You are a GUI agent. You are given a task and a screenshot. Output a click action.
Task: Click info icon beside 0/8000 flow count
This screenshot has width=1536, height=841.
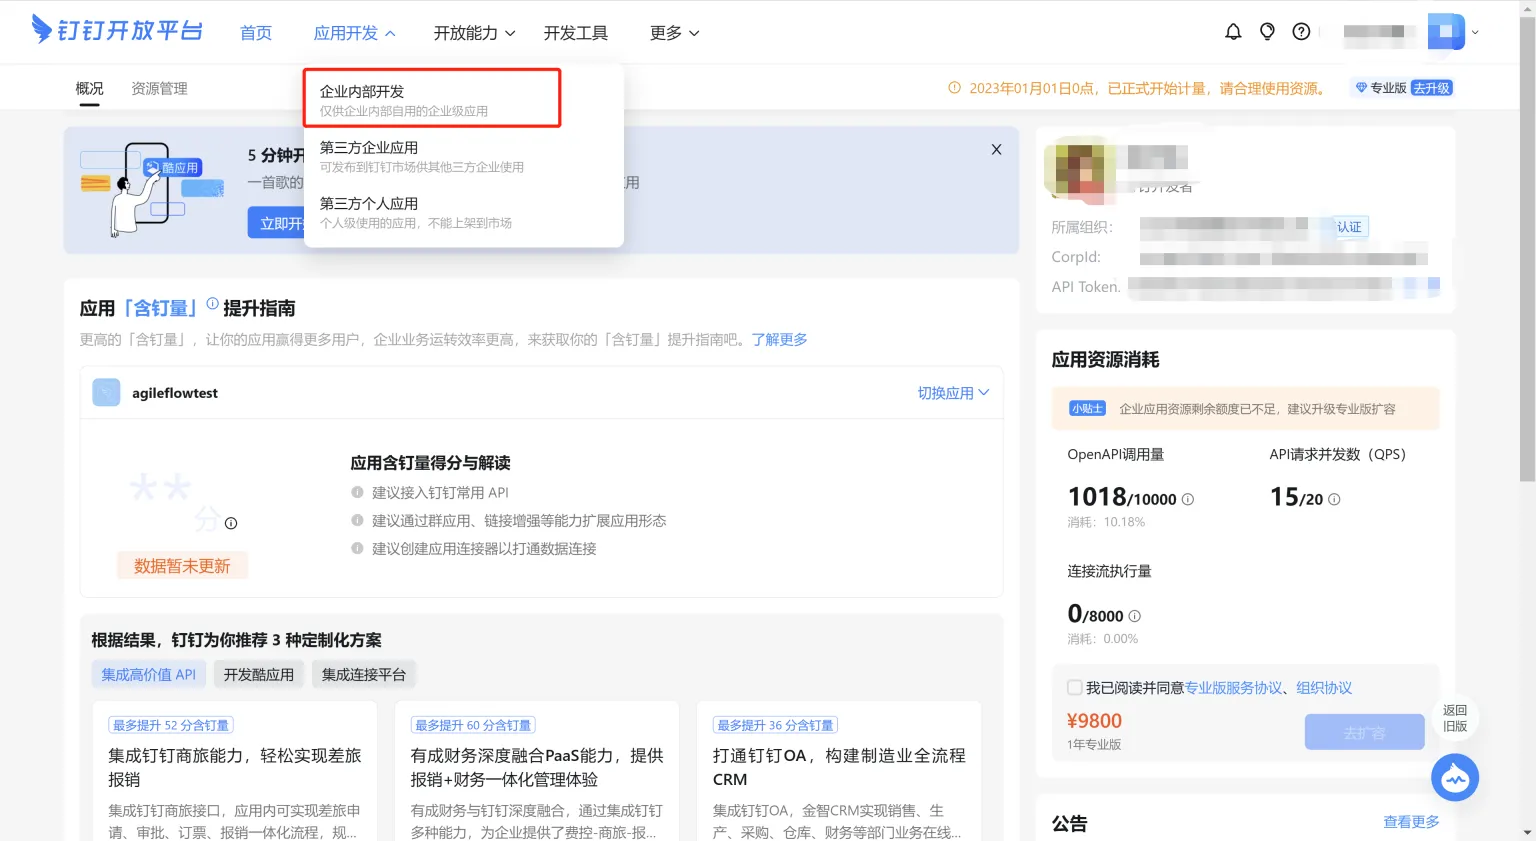coord(1135,616)
